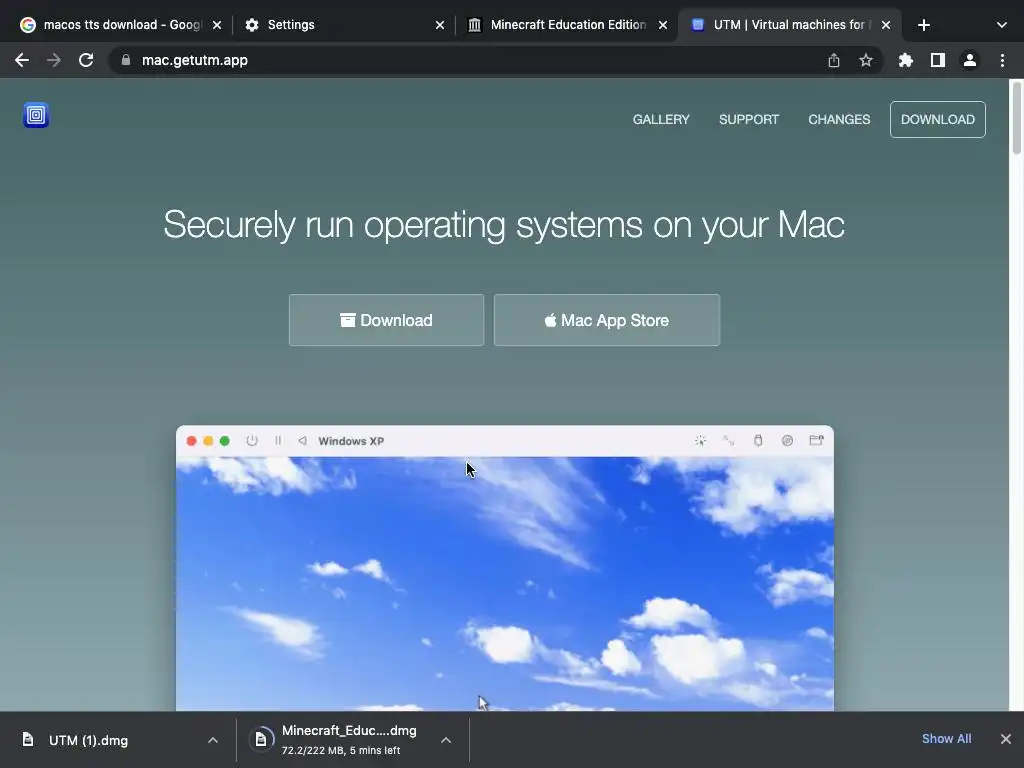
Task: Click the resize arrows icon in the Windows XP toolbar
Action: click(x=728, y=441)
